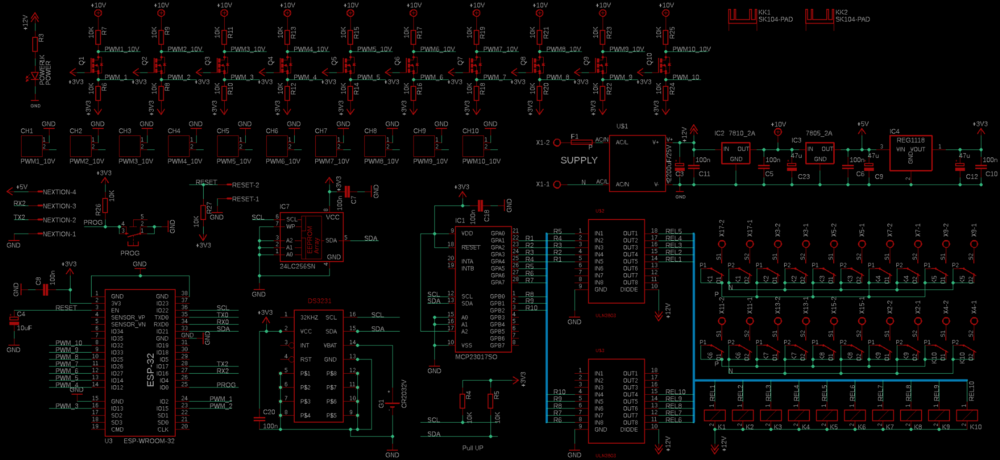Viewport: 1000px width, 460px height.
Task: Click the NEXTION-1 connector label
Action: (59, 234)
